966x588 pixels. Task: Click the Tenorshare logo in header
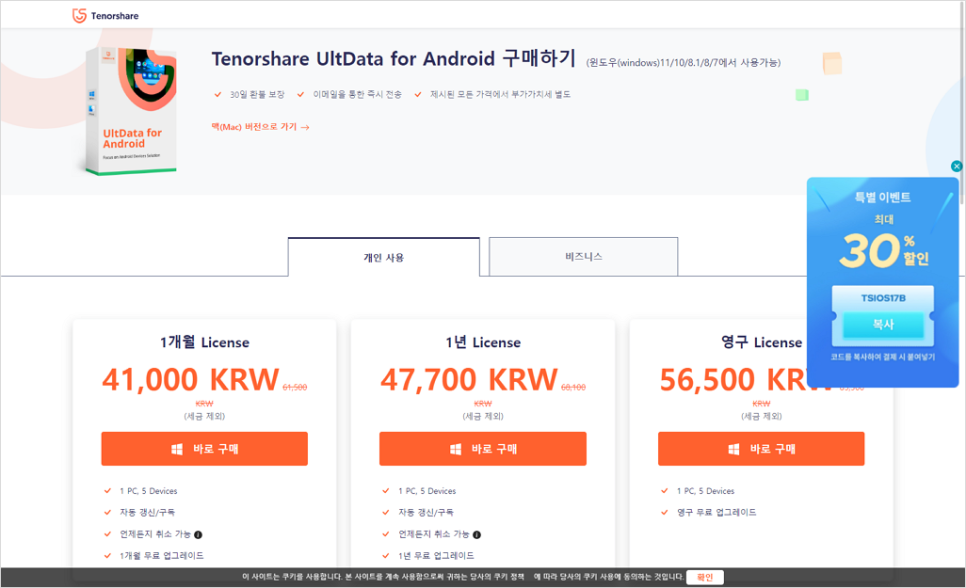[x=105, y=15]
